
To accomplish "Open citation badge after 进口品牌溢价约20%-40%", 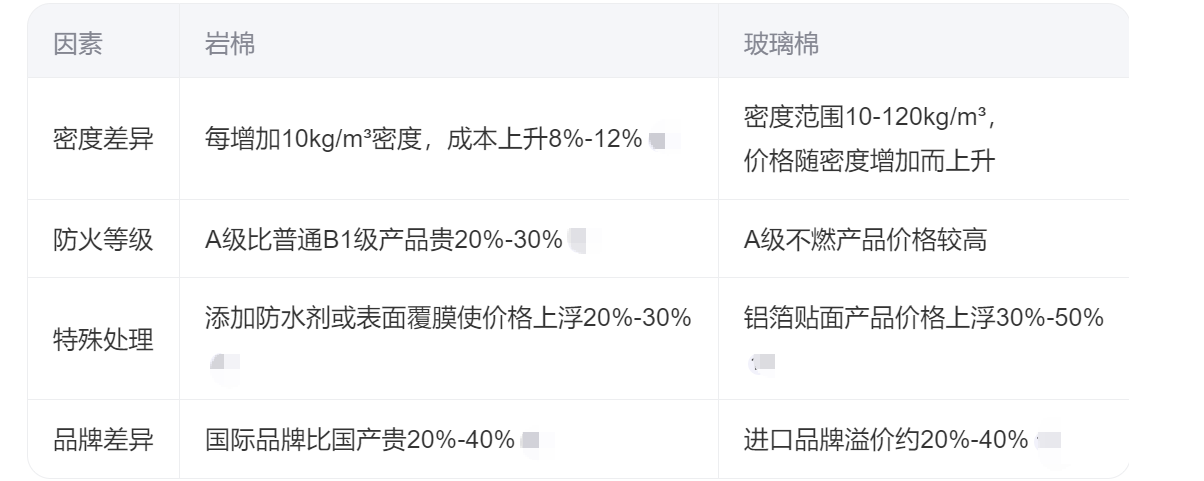I will [x=1048, y=440].
